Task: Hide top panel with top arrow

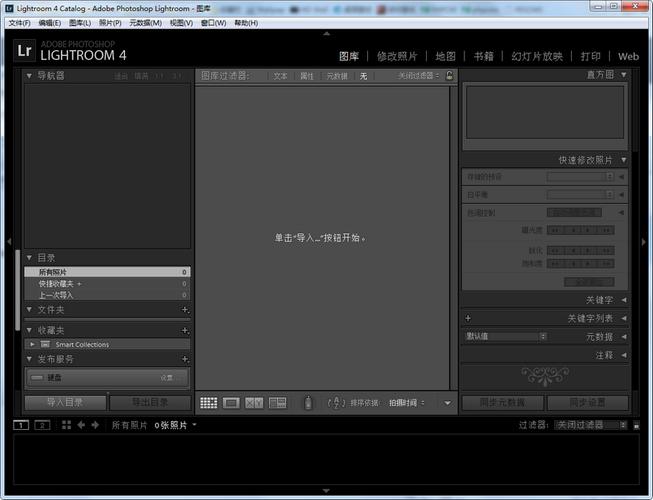Action: point(326,33)
